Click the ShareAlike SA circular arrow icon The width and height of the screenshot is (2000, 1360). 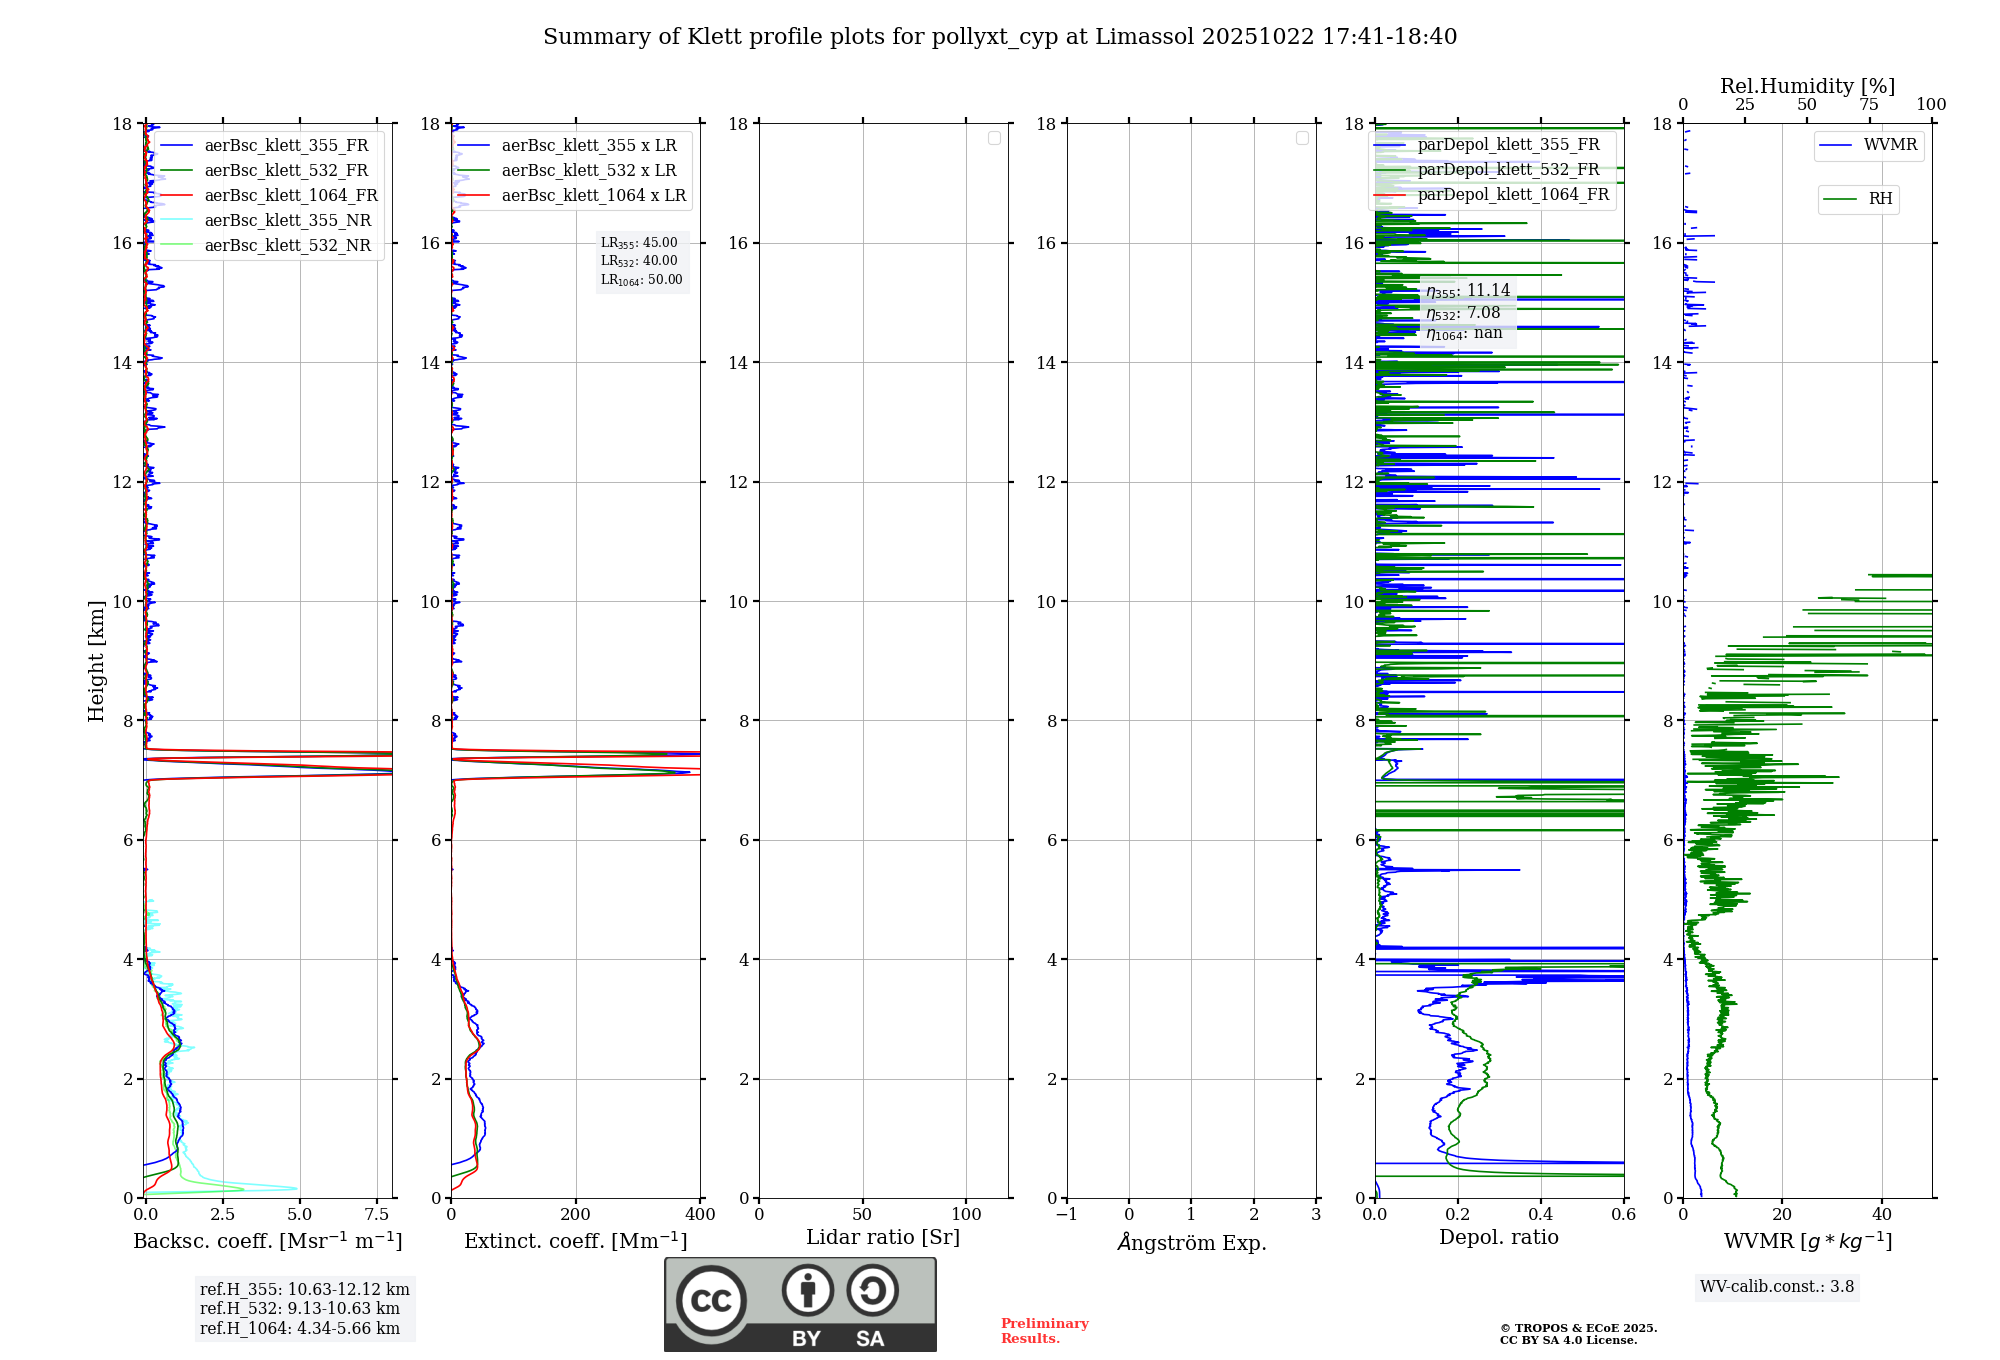point(872,1290)
